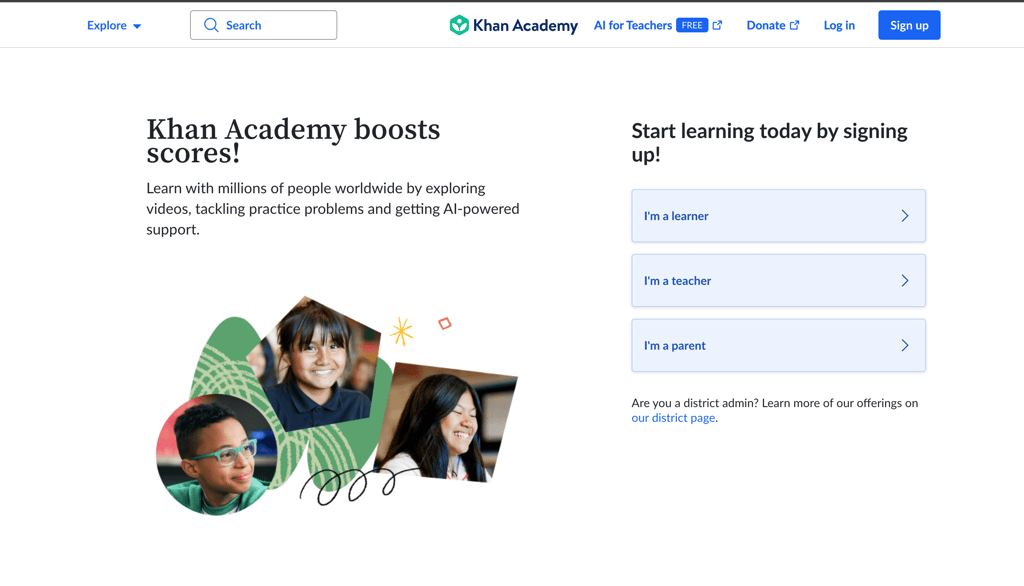This screenshot has width=1024, height=586.
Task: Expand the learner sign-up option
Action: pos(778,215)
